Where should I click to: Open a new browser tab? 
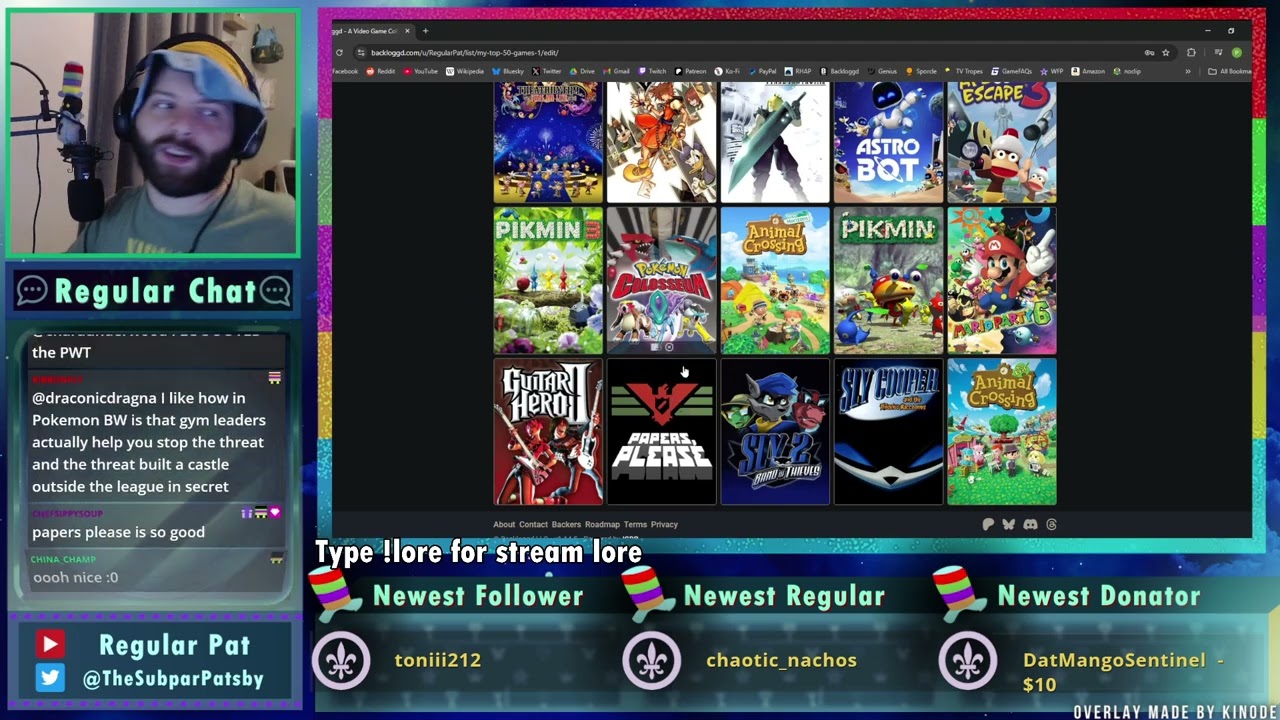tap(425, 31)
